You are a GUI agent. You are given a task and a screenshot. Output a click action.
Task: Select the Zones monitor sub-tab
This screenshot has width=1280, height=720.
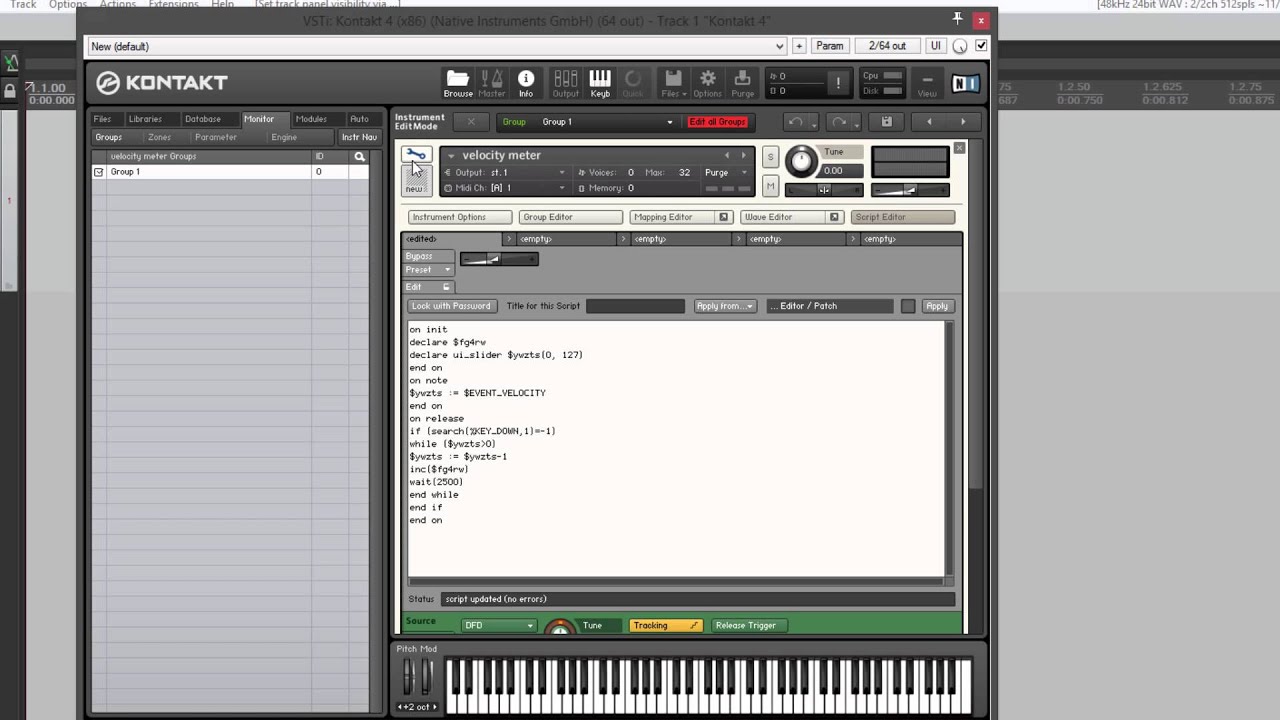[159, 137]
